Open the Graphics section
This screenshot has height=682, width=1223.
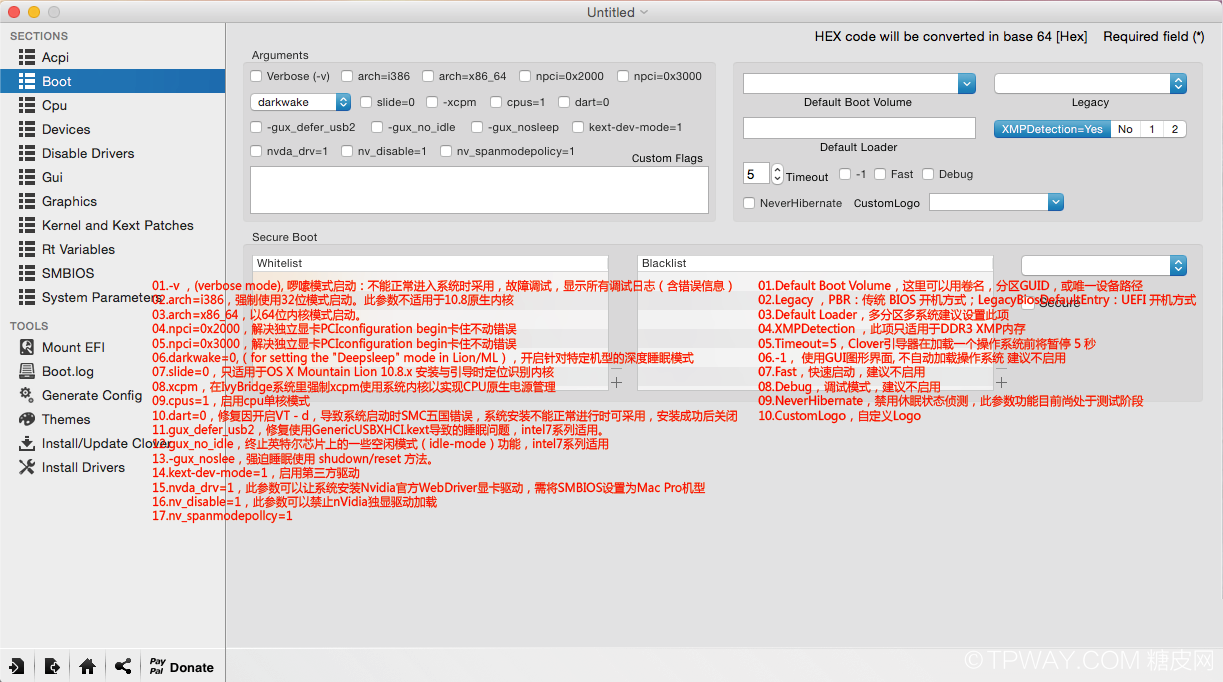112,201
